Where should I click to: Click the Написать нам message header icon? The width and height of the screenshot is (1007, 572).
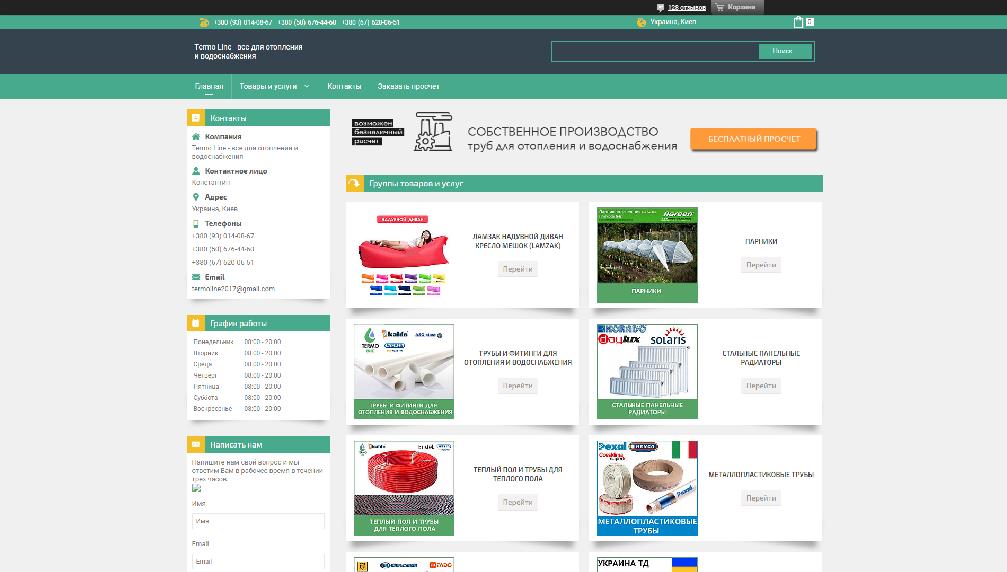(x=196, y=444)
